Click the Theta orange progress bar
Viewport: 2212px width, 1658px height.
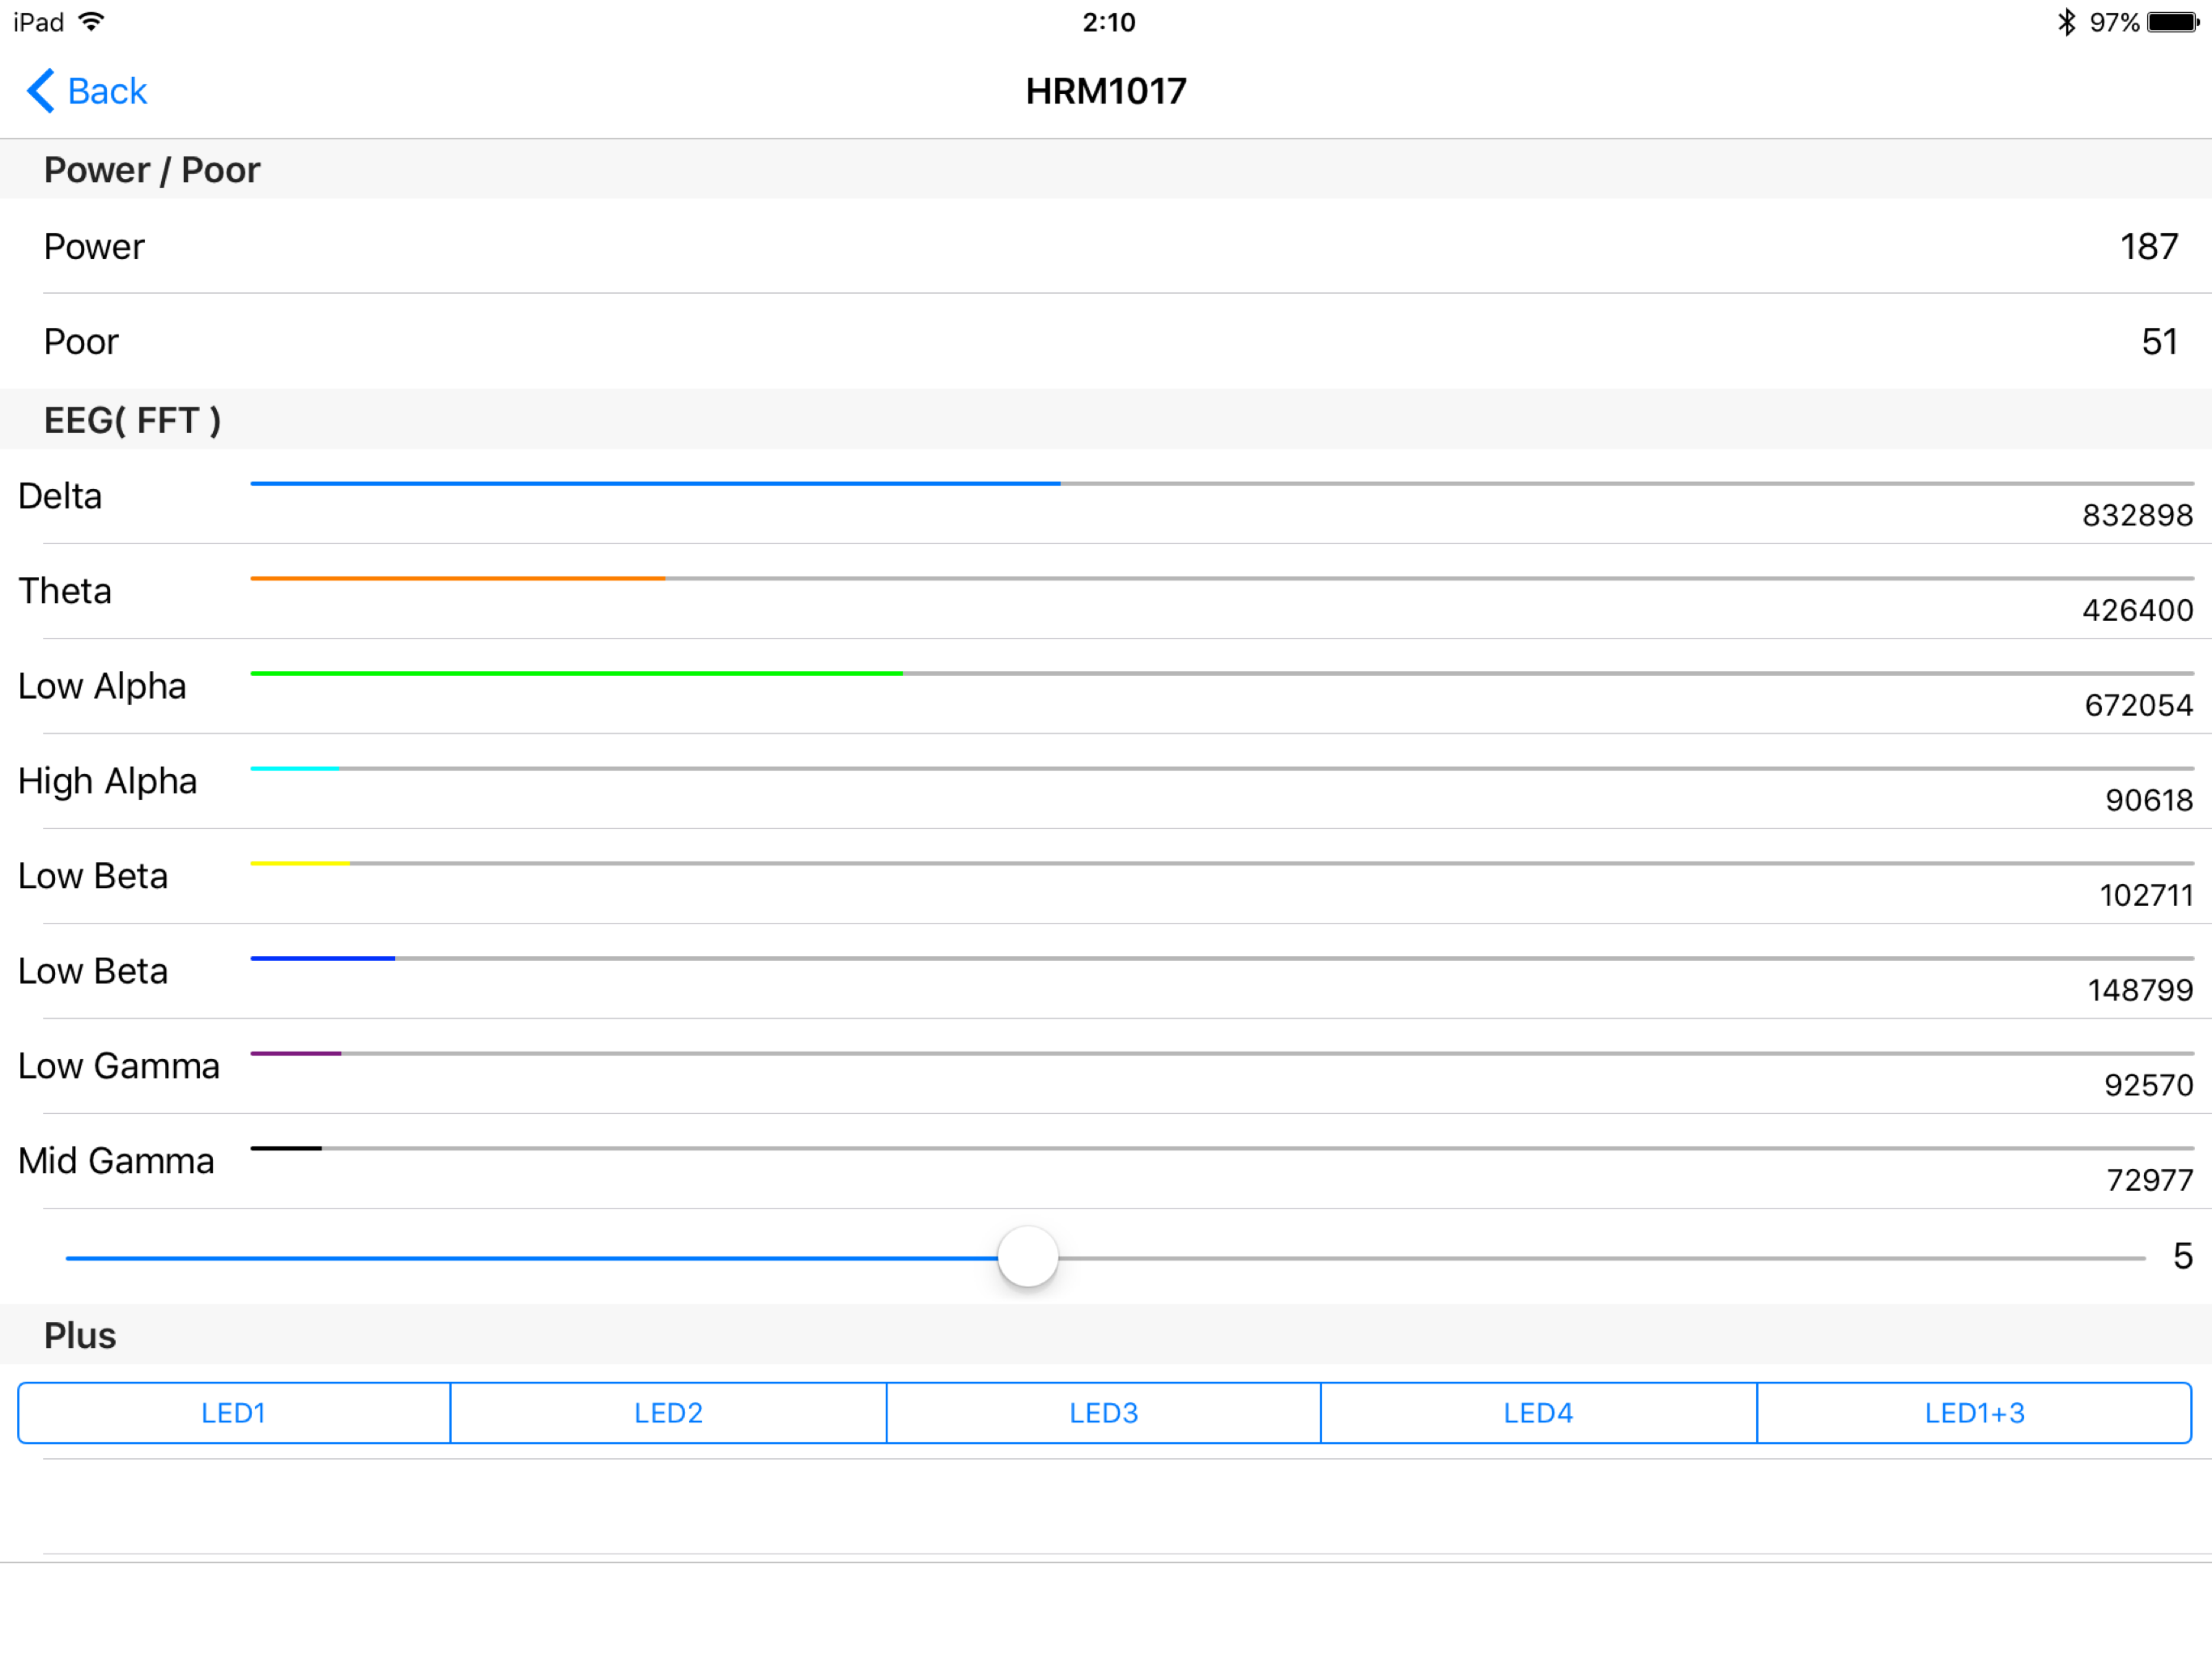click(457, 579)
